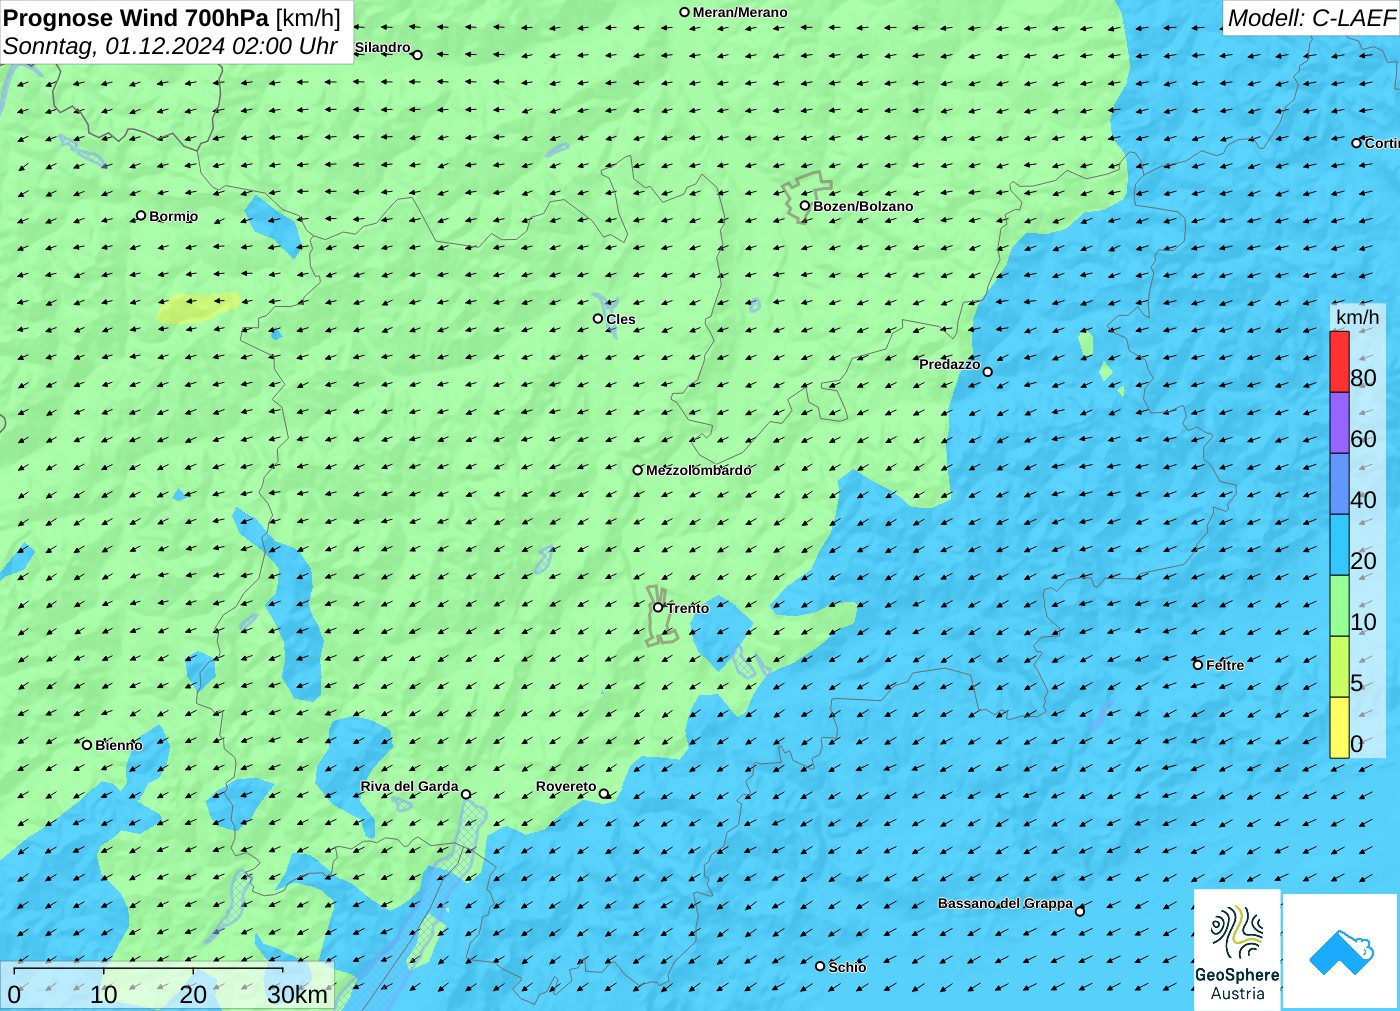Click the Predazzo location marker

coord(988,372)
